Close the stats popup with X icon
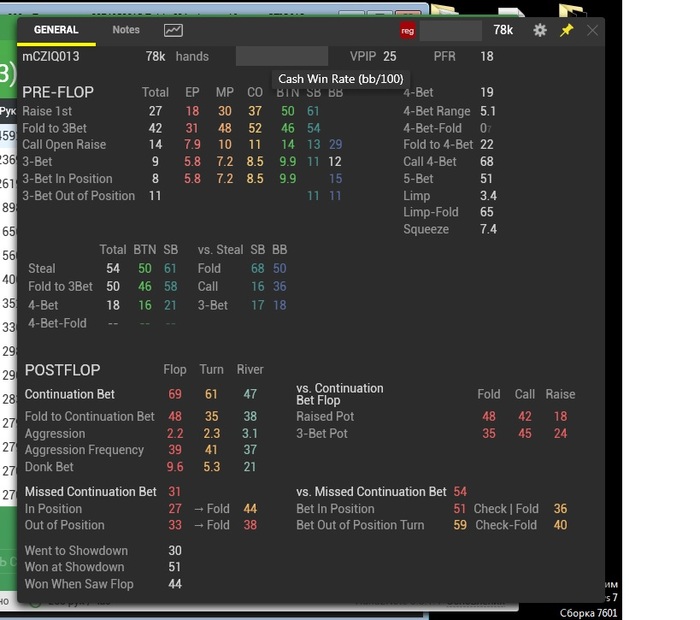700x620 pixels. click(x=592, y=30)
